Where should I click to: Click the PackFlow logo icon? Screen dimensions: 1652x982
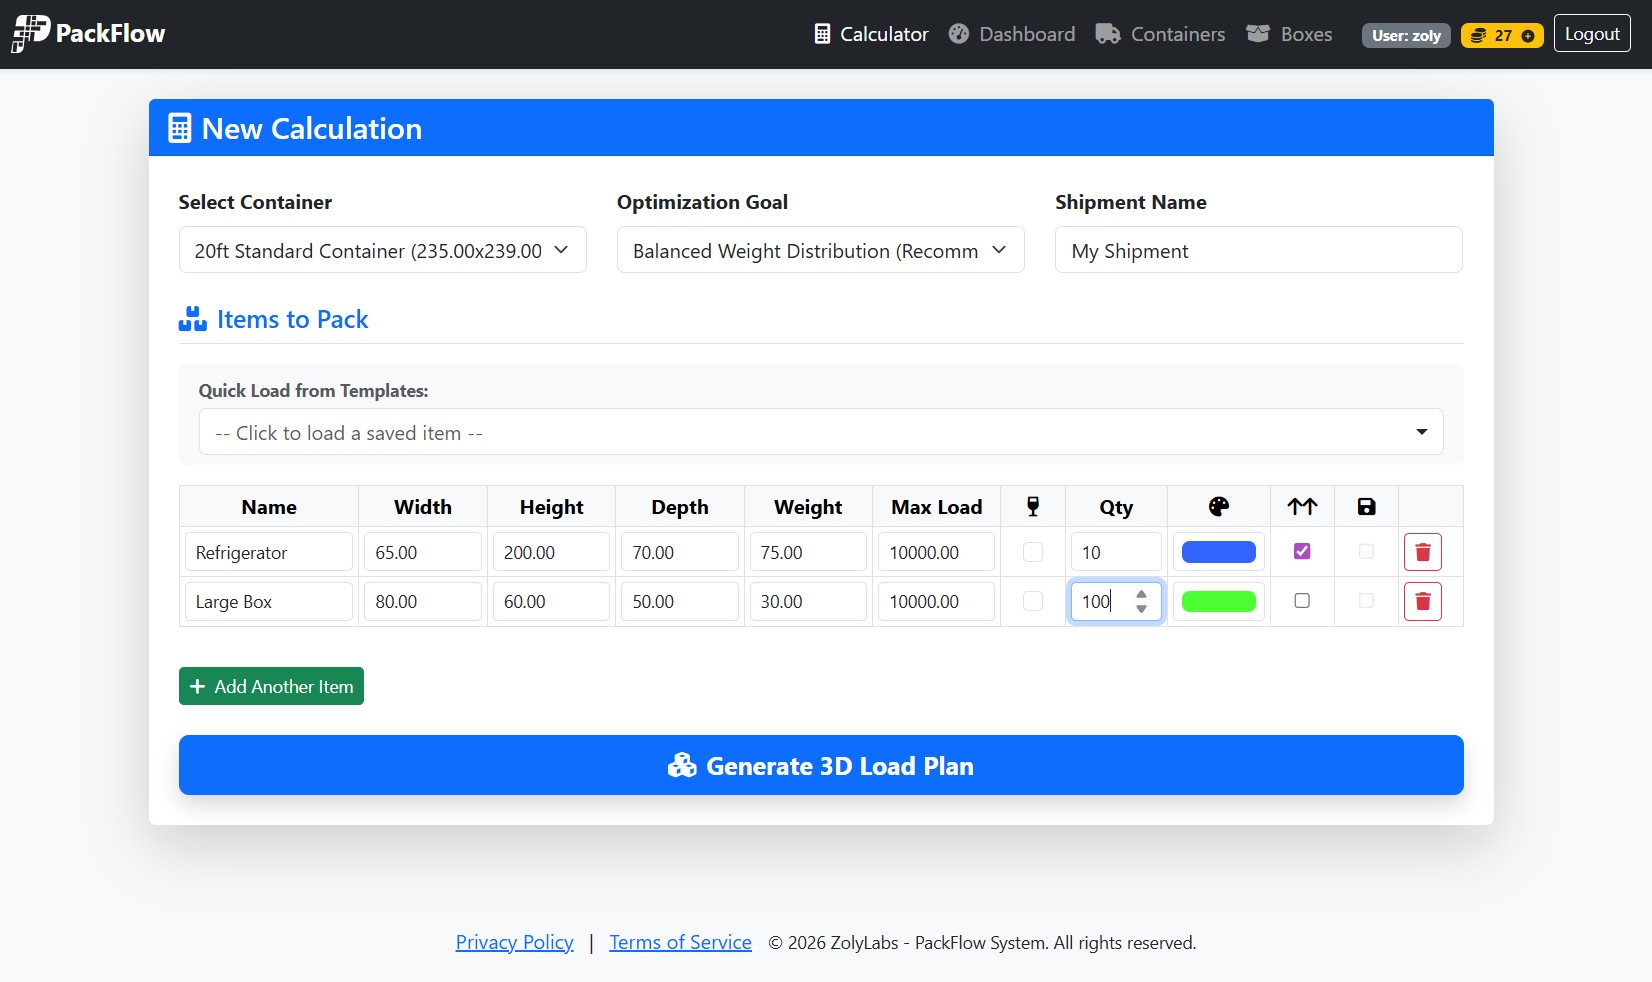click(x=29, y=33)
